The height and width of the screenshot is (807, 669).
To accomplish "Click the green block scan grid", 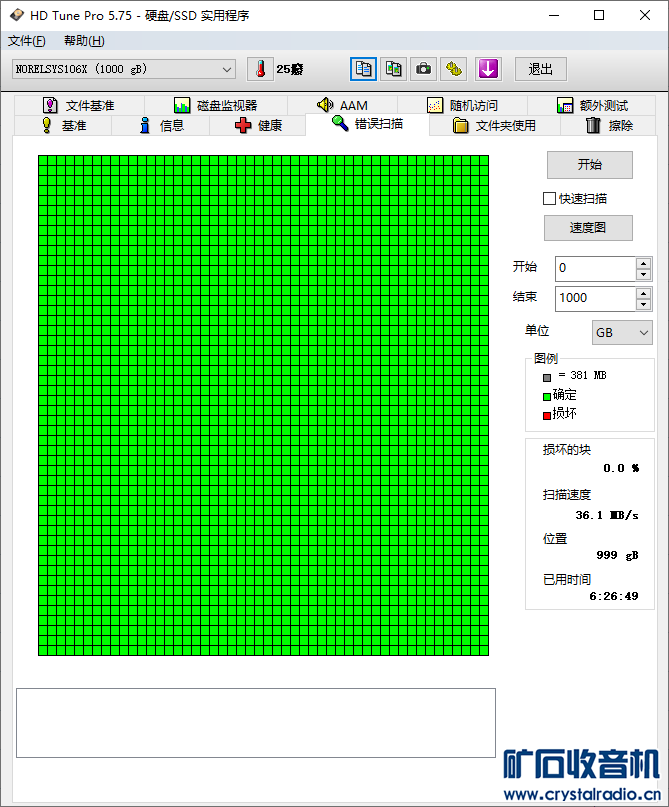I will 263,406.
